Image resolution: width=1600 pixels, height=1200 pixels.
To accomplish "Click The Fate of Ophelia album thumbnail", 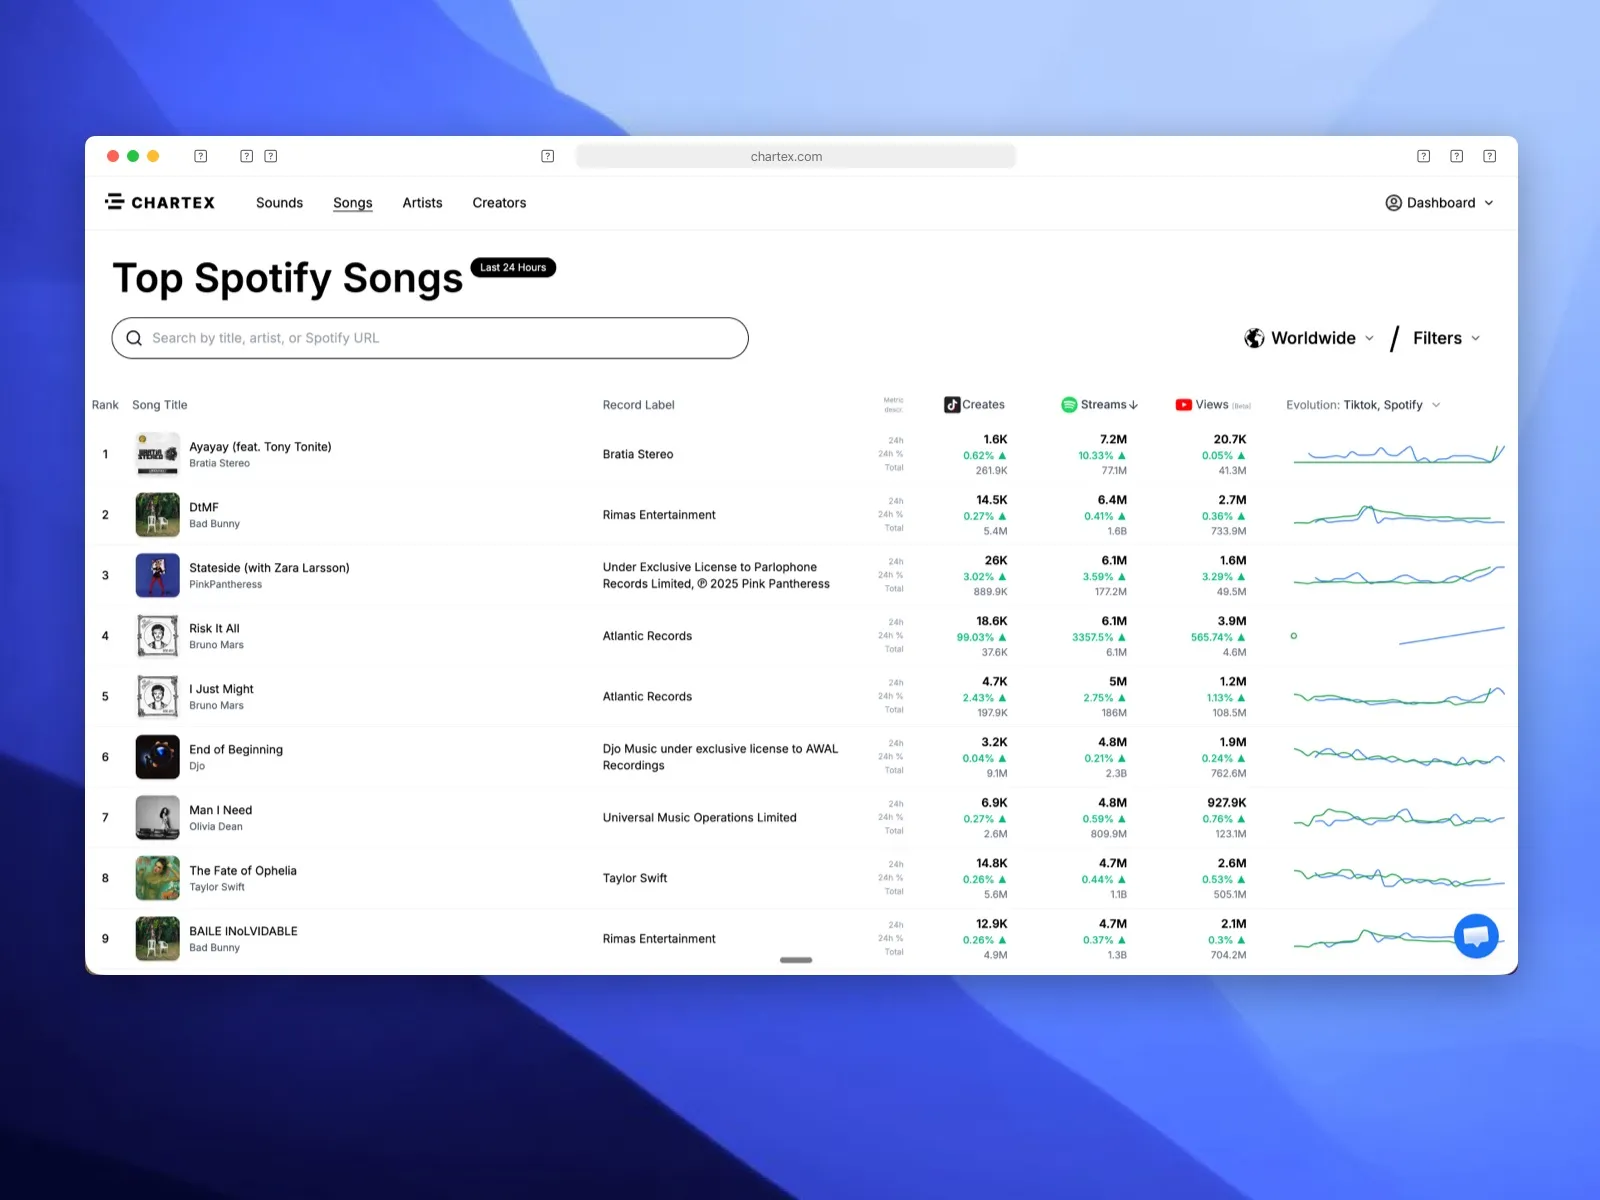I will pos(158,878).
